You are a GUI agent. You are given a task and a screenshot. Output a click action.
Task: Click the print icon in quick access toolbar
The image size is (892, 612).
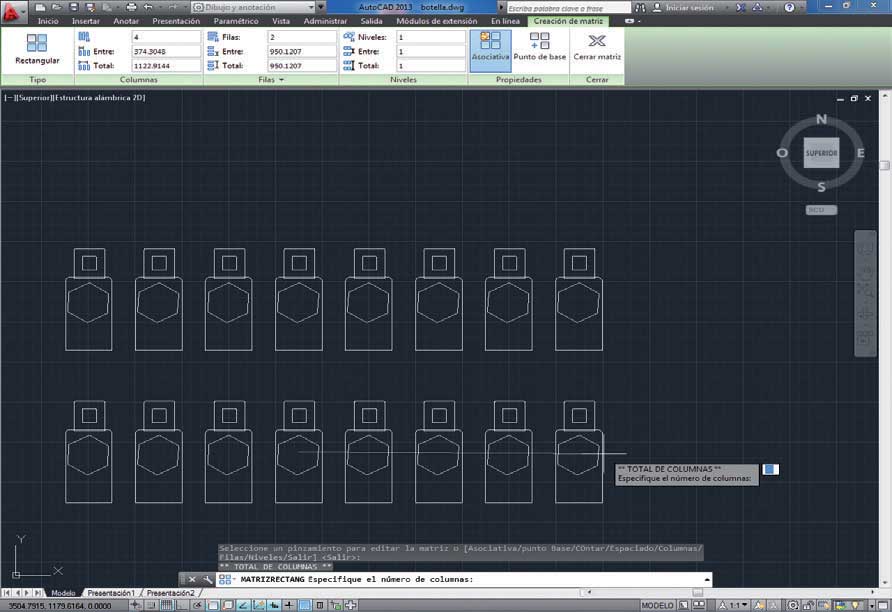pos(131,7)
